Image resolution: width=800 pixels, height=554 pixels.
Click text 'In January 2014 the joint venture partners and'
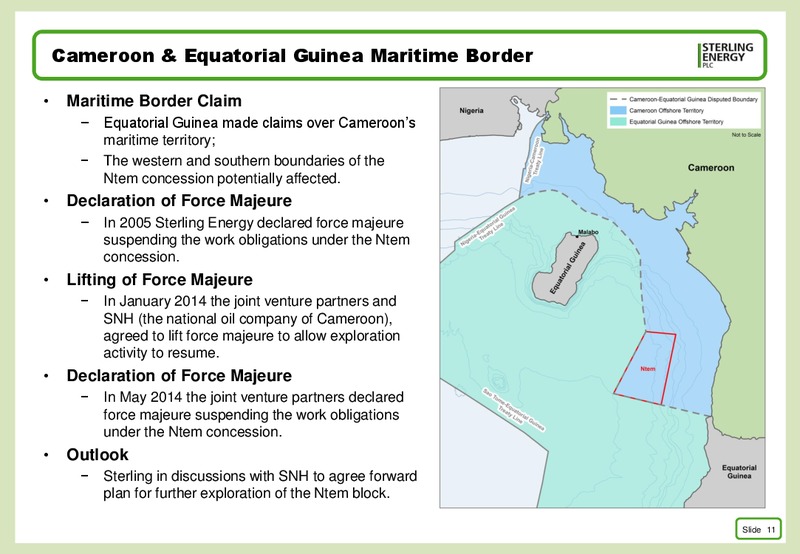click(x=250, y=301)
